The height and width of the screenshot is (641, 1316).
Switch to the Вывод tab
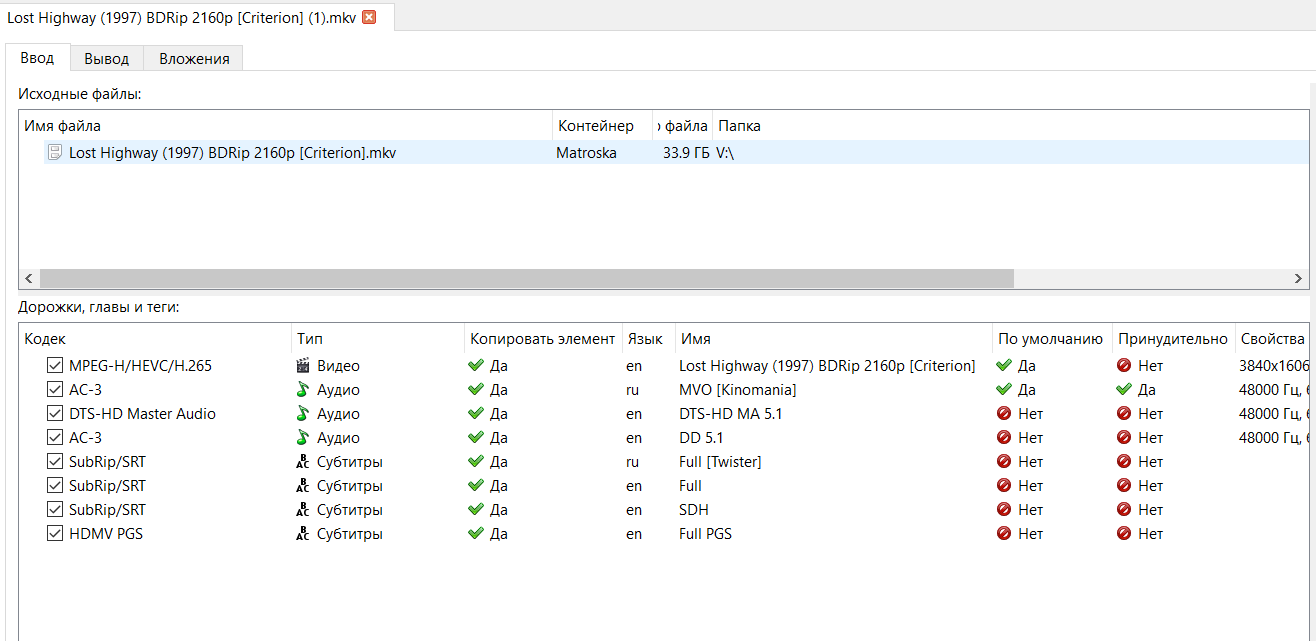(x=106, y=58)
